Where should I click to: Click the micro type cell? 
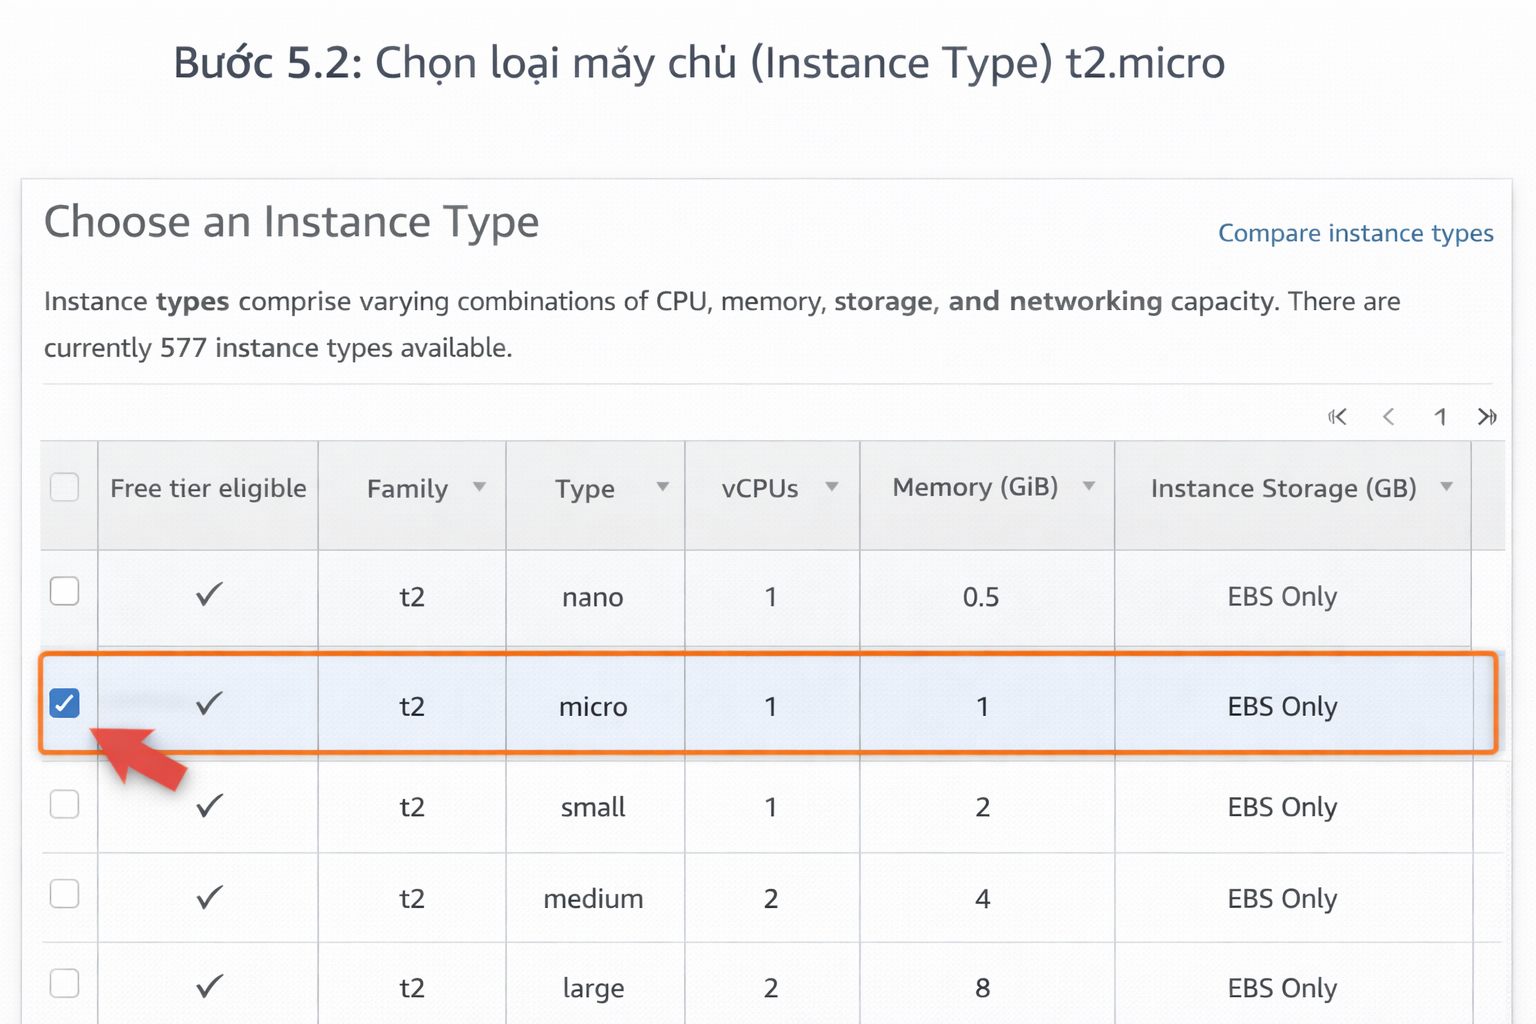[x=593, y=707]
